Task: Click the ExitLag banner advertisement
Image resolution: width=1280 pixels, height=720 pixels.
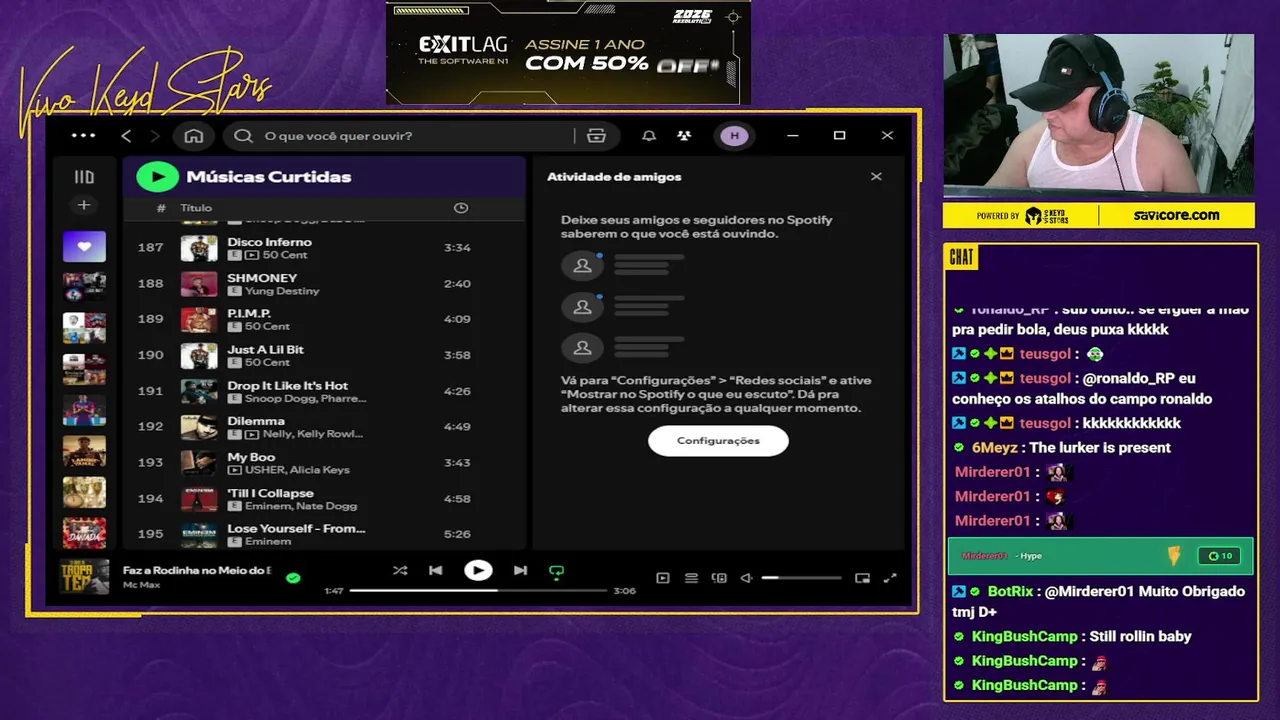Action: [568, 53]
